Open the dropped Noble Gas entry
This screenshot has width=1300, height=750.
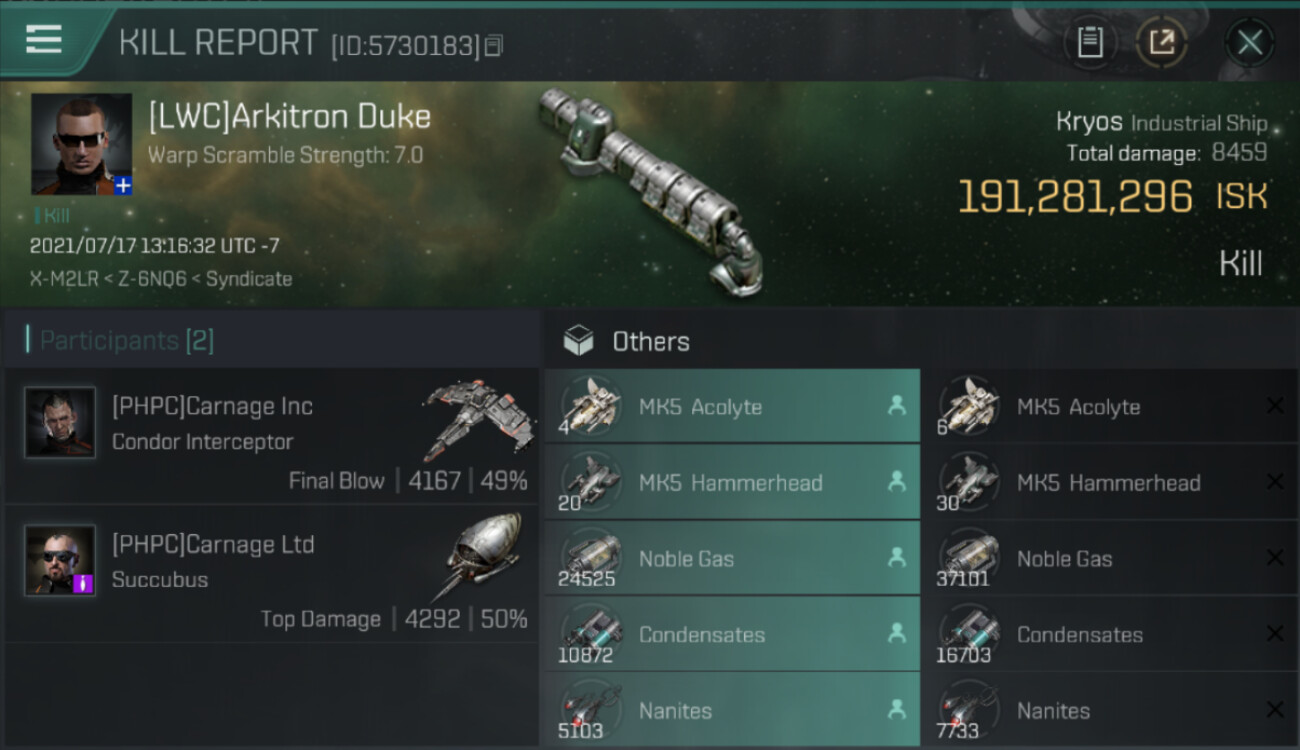pyautogui.click(x=732, y=558)
